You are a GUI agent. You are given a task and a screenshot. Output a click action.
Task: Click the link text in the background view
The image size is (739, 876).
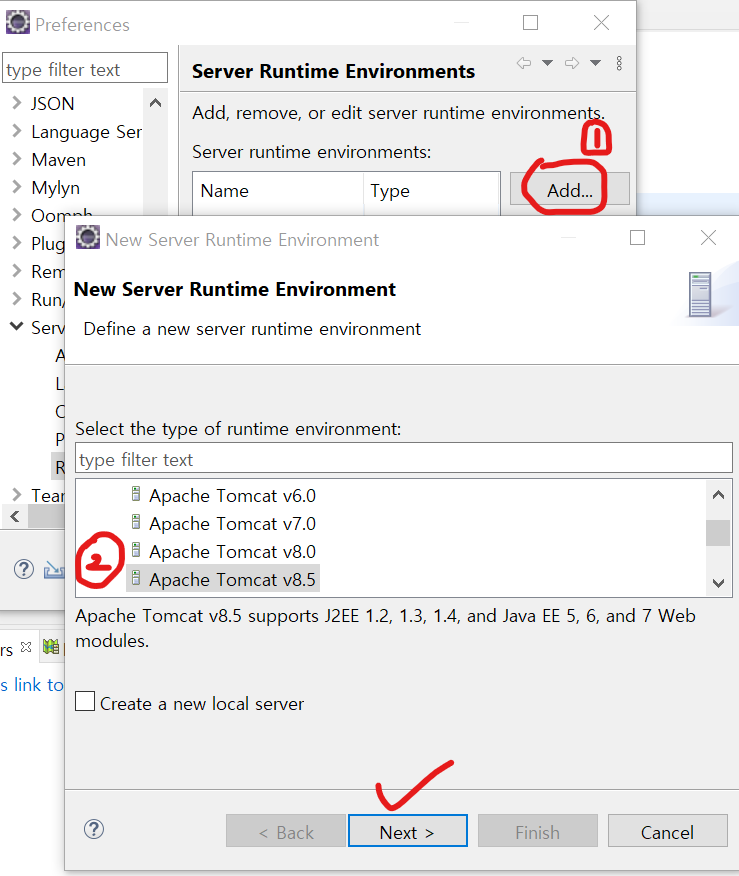coord(32,685)
